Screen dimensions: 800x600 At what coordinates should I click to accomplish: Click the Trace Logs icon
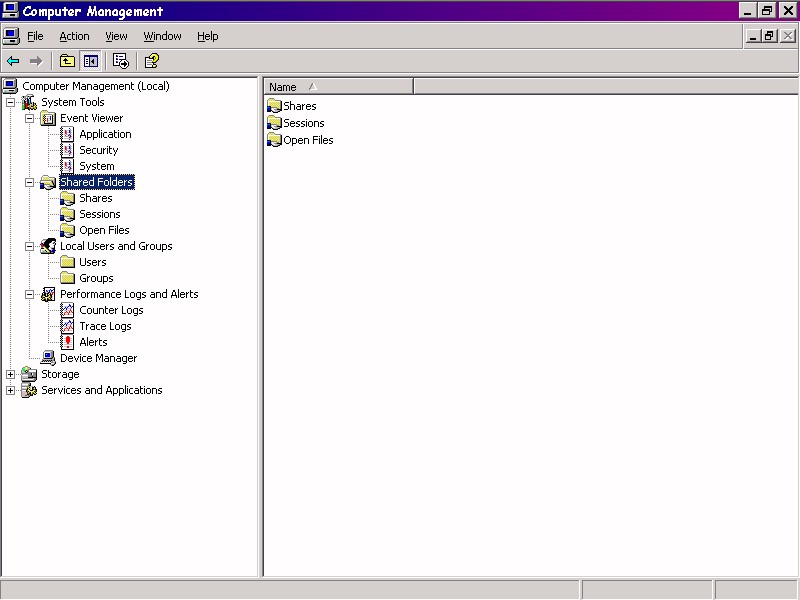(x=67, y=326)
